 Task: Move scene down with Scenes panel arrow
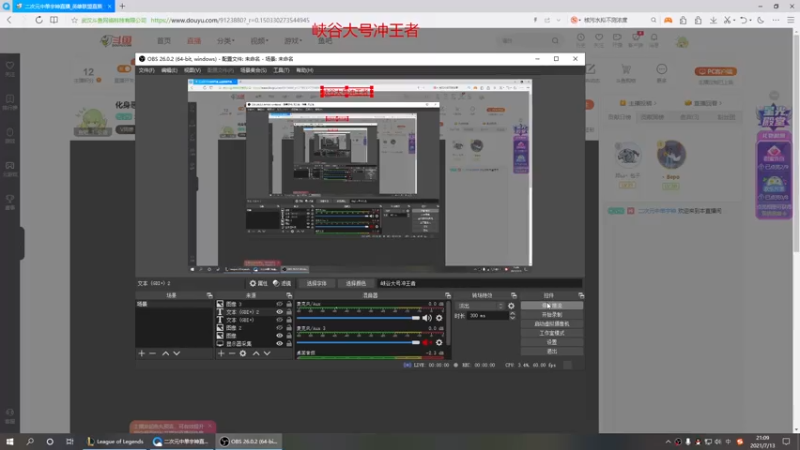pyautogui.click(x=177, y=353)
